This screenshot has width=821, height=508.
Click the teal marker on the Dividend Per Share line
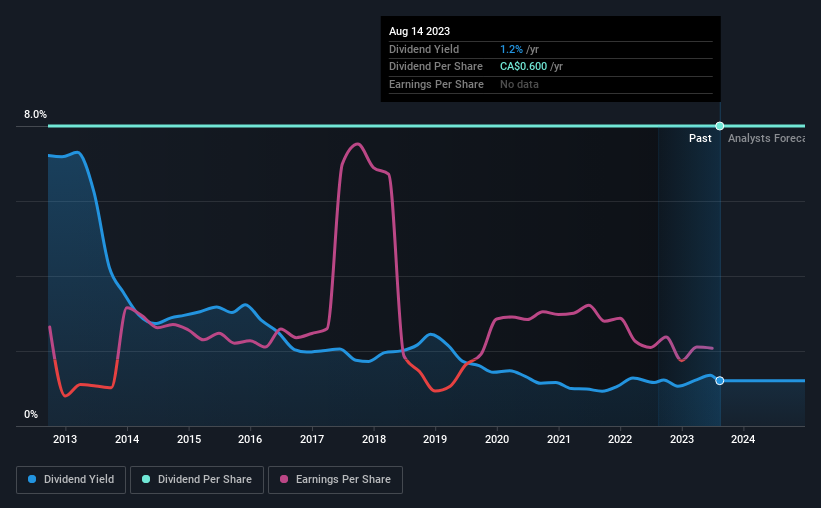[x=720, y=126]
